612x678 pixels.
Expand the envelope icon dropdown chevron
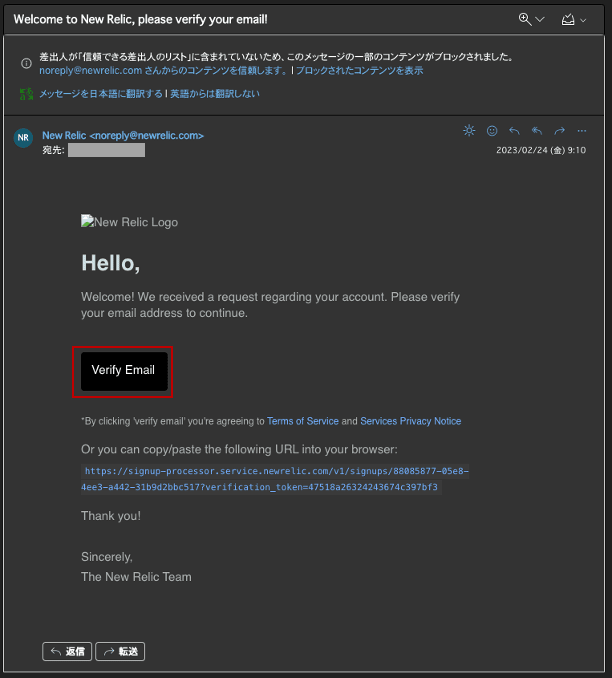(583, 20)
